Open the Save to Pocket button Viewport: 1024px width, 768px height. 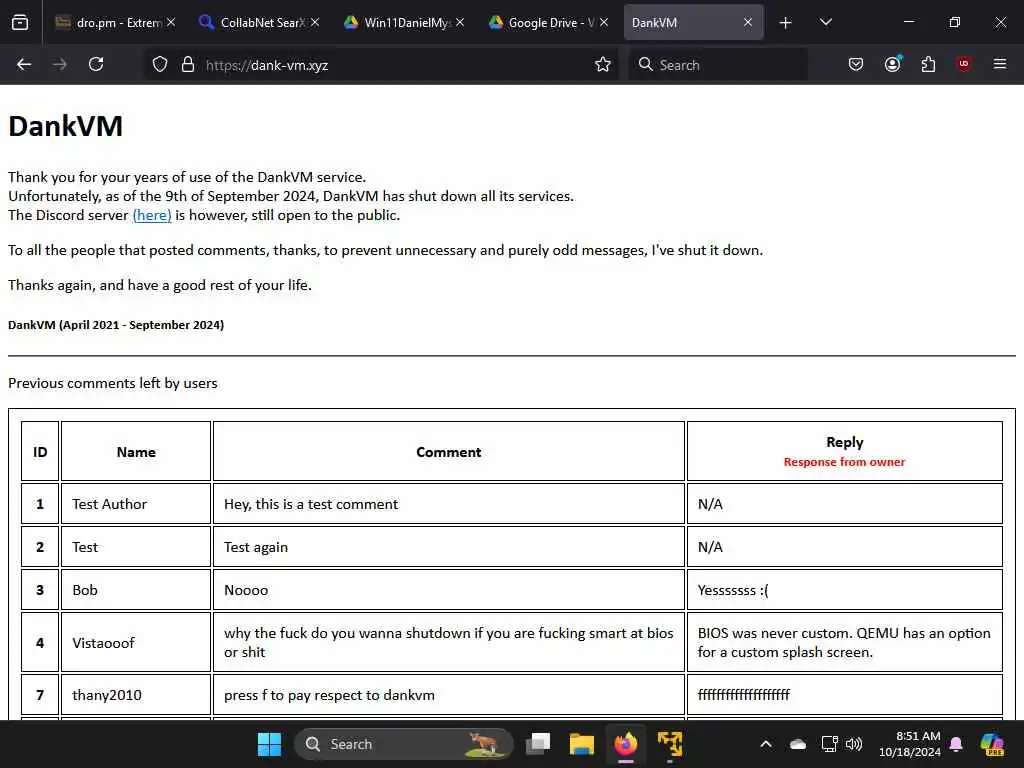click(856, 64)
